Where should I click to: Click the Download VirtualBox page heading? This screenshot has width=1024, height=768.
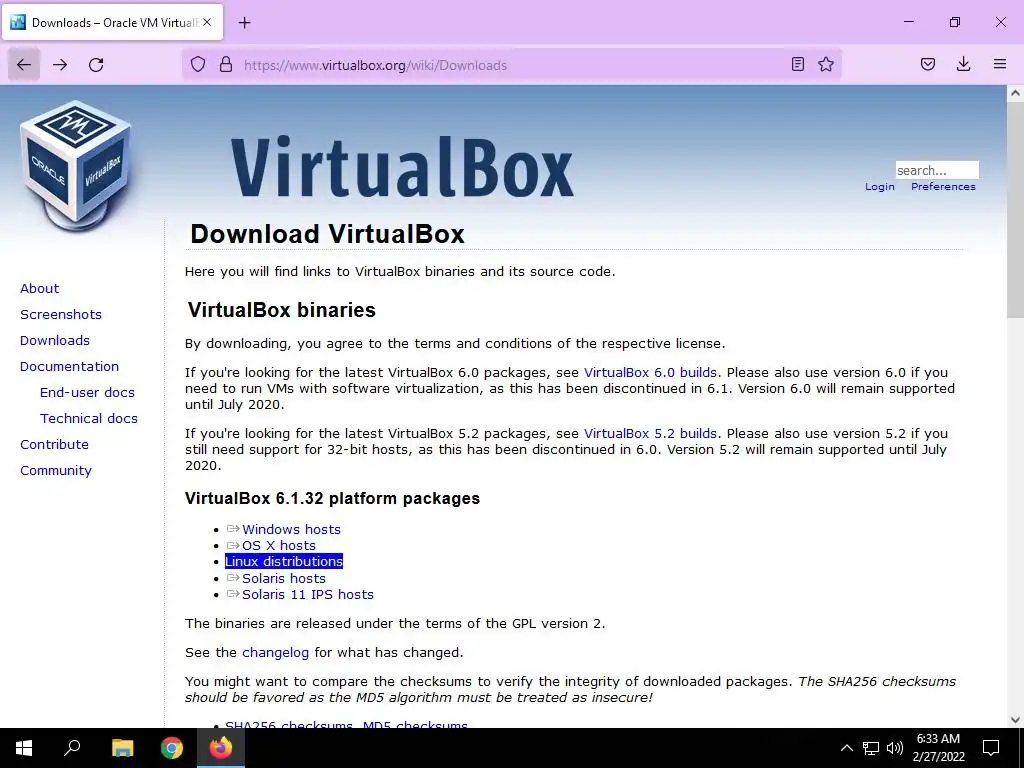[327, 234]
